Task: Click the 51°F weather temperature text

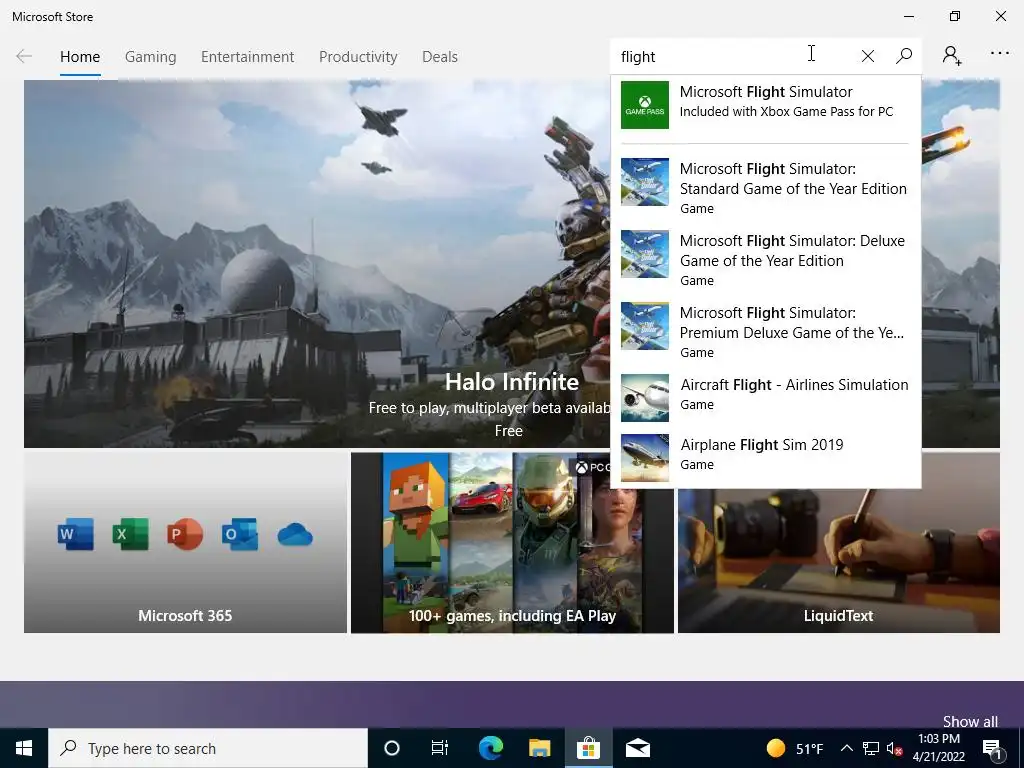Action: tap(809, 748)
